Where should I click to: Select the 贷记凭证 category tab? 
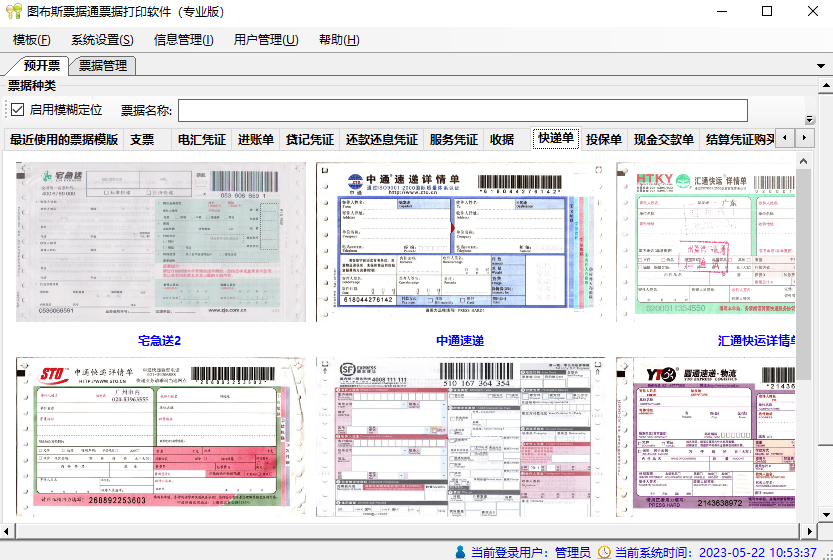coord(310,140)
